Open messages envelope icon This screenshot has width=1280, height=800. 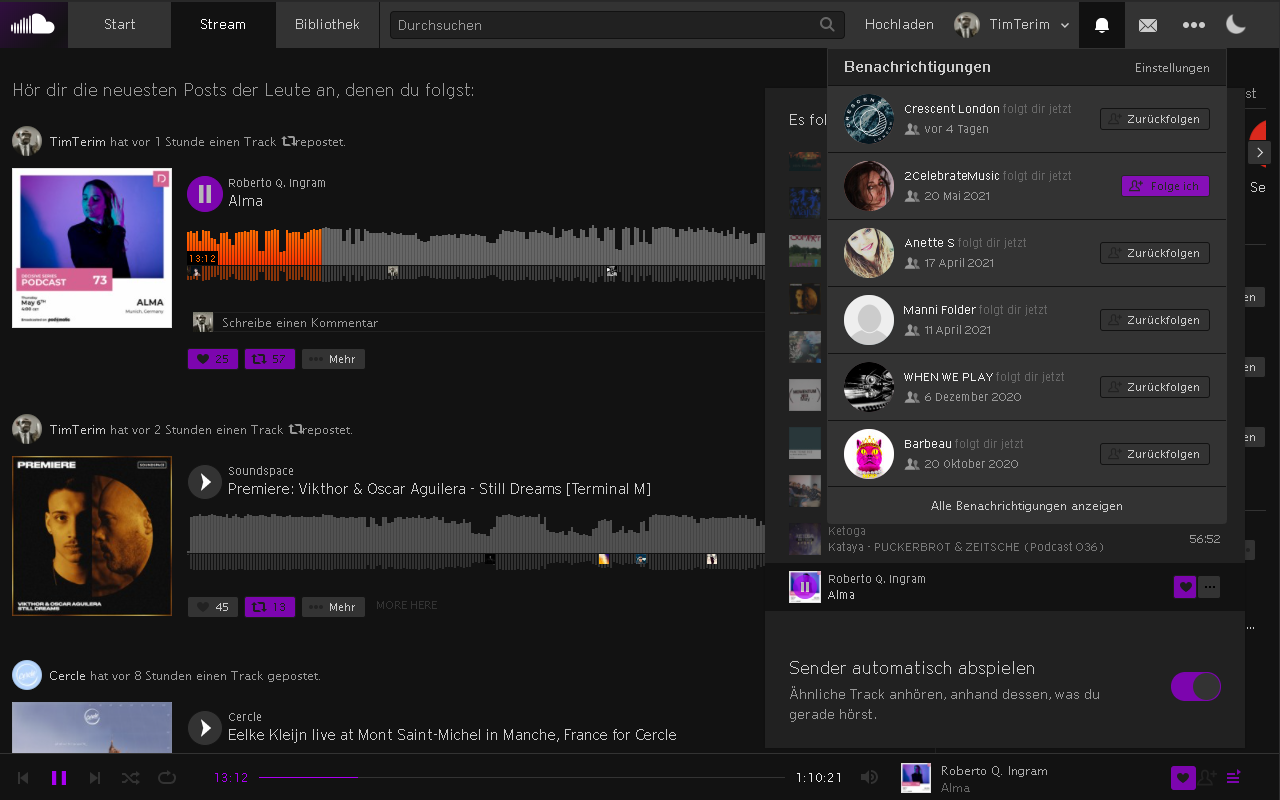click(1148, 24)
